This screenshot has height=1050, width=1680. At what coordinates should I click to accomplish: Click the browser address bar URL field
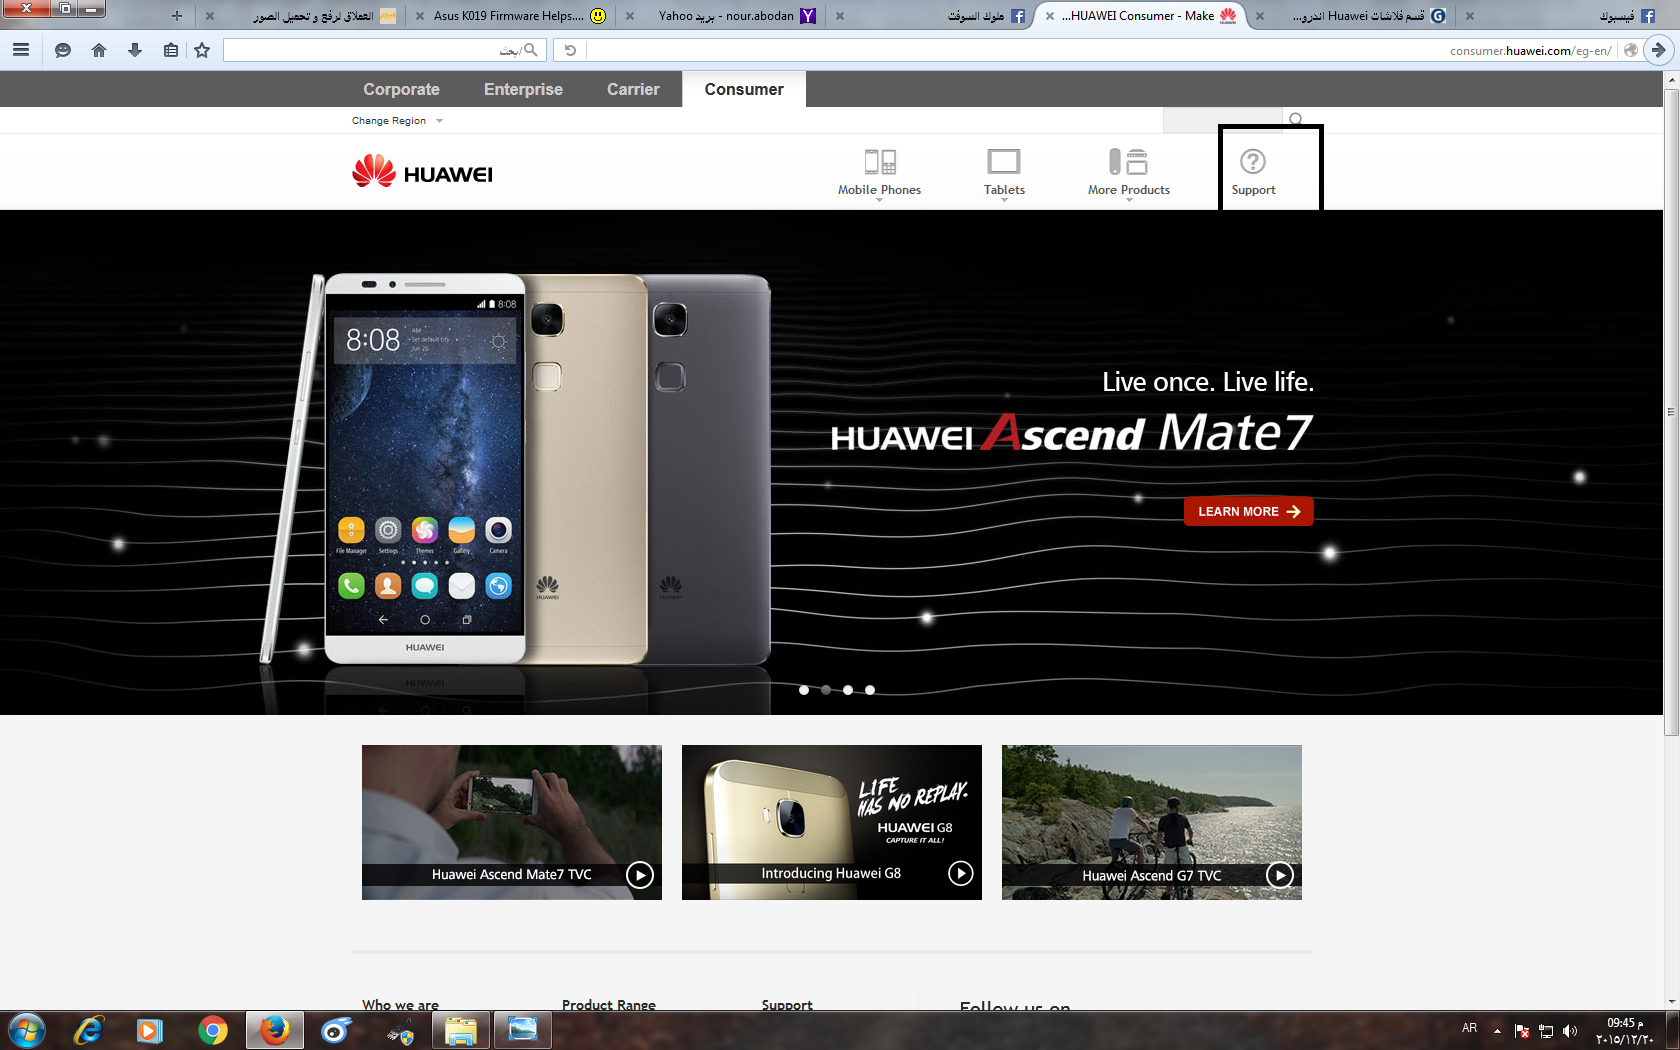pos(1100,50)
